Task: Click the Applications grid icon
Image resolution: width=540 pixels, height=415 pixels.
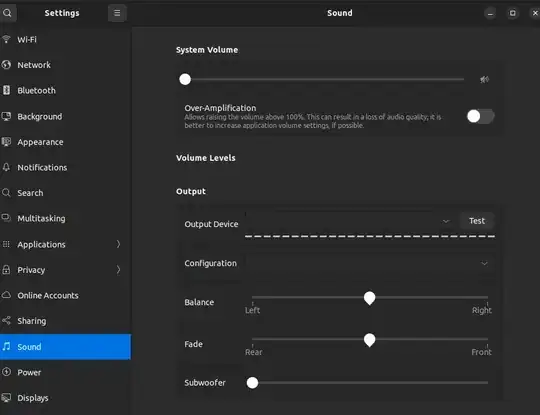Action: pos(6,244)
